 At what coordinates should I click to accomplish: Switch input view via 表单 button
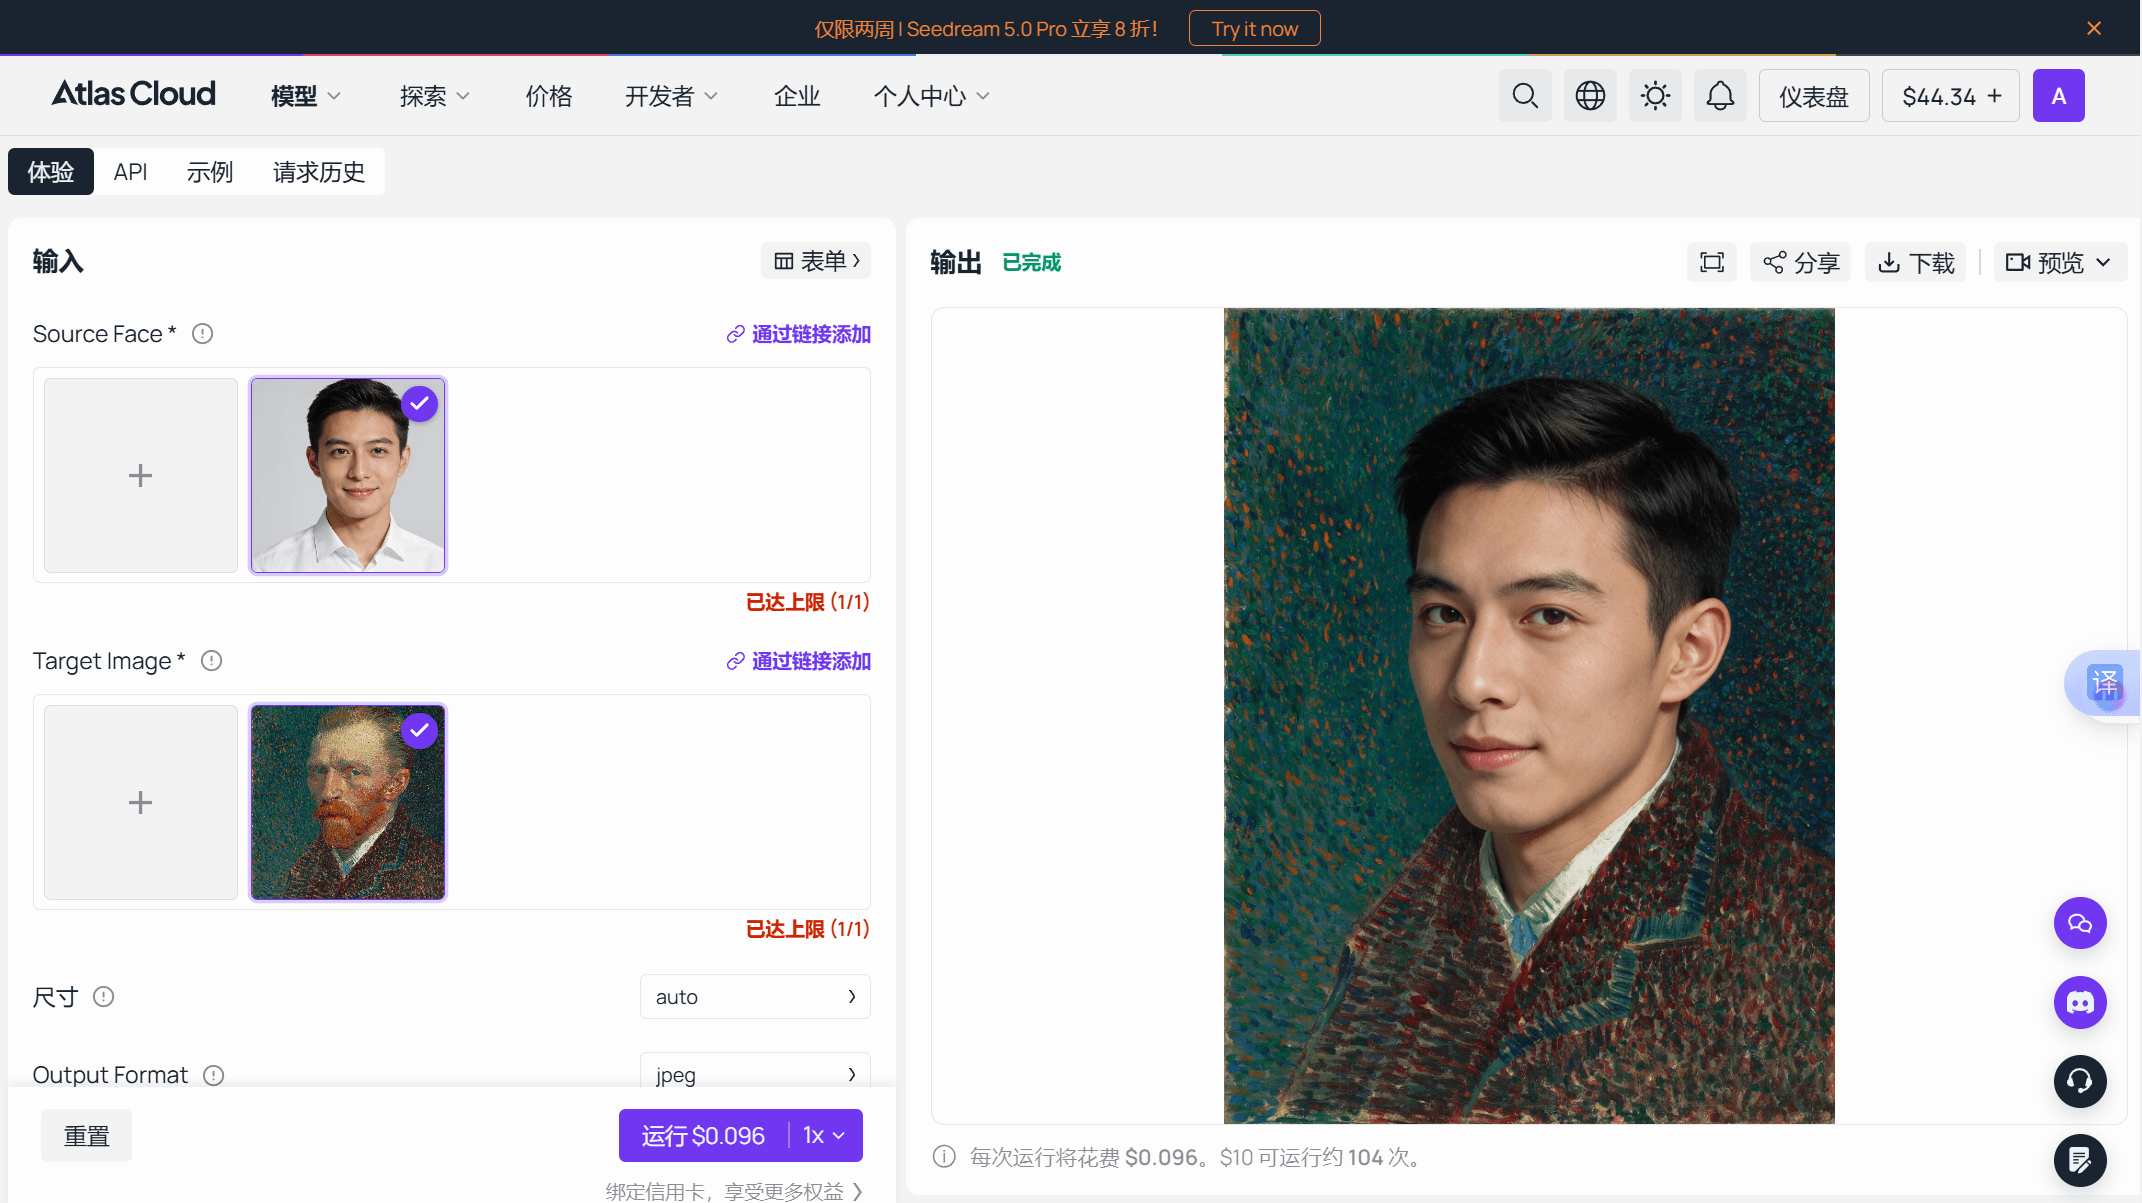pyautogui.click(x=816, y=261)
